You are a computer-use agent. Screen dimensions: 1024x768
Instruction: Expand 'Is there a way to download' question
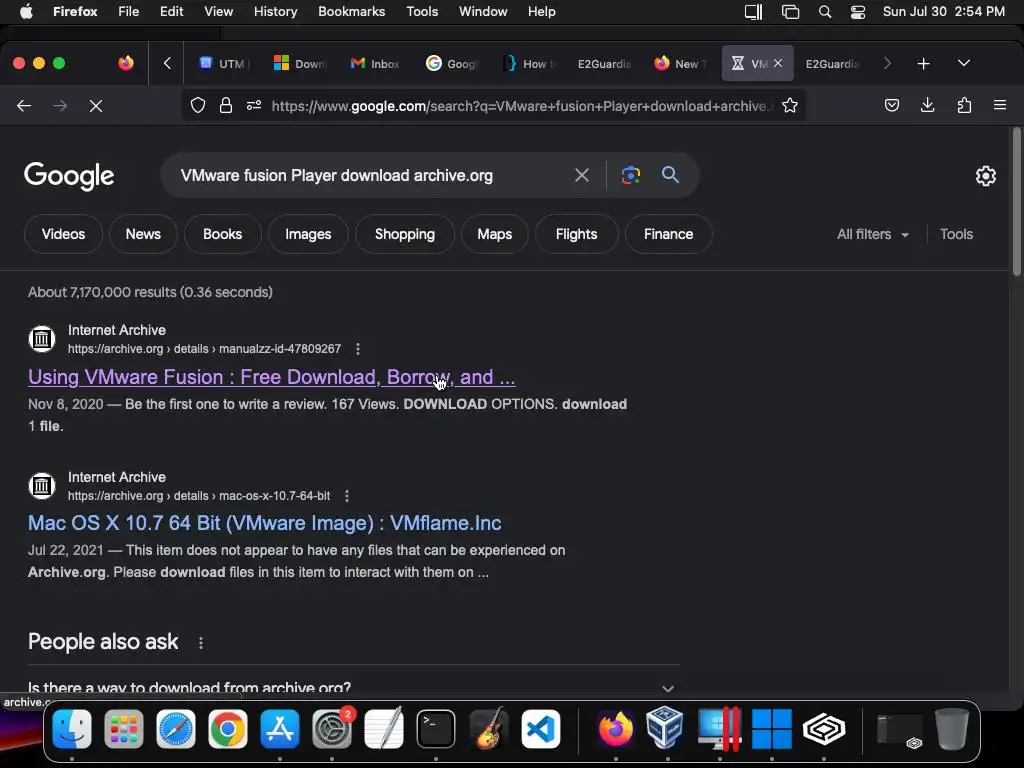(x=353, y=688)
